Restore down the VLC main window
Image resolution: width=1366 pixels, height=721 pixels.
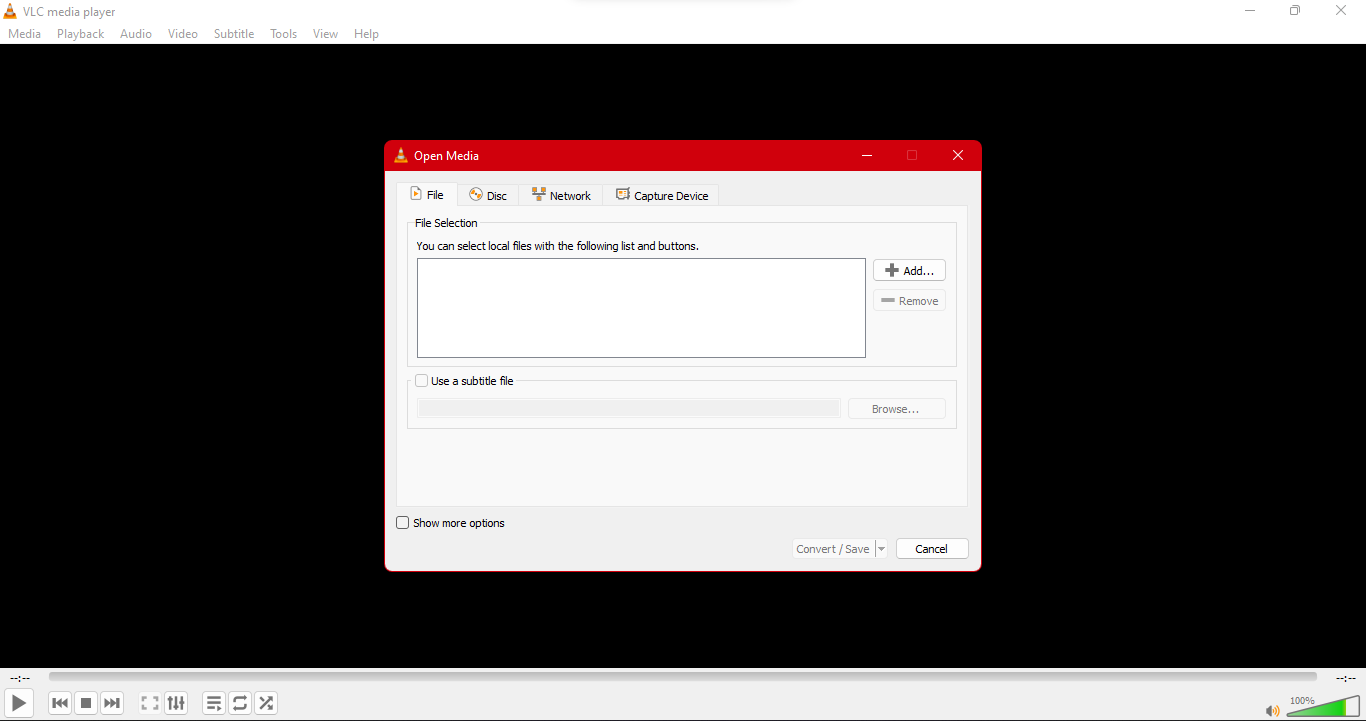click(x=1295, y=11)
